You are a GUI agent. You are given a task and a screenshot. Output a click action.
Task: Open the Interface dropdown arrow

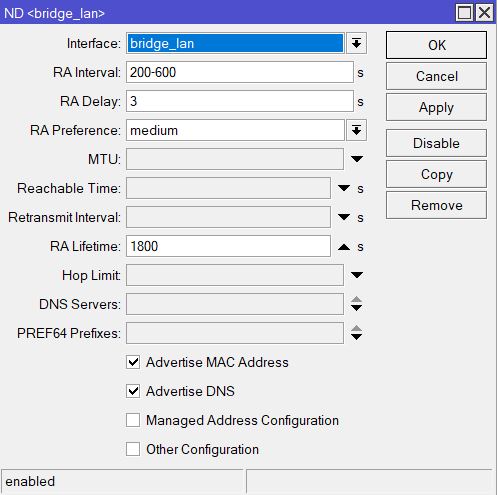pos(356,43)
